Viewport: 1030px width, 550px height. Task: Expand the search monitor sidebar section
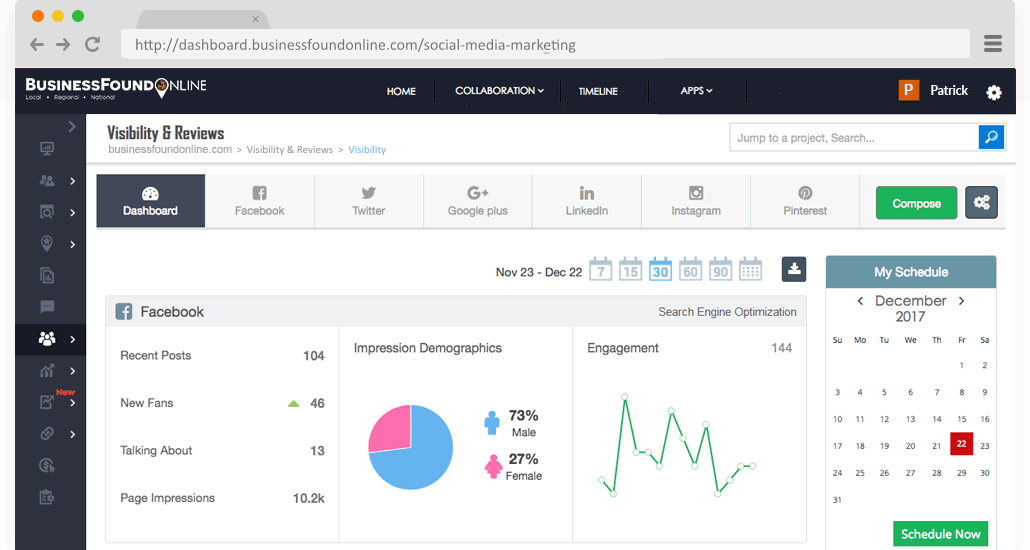coord(72,213)
